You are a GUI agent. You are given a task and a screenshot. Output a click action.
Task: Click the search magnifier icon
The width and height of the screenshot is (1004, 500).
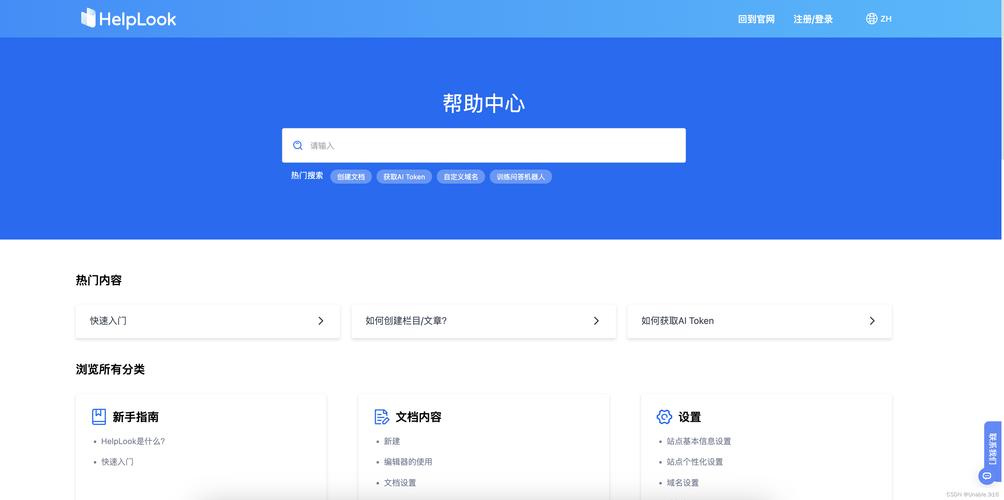coord(298,145)
